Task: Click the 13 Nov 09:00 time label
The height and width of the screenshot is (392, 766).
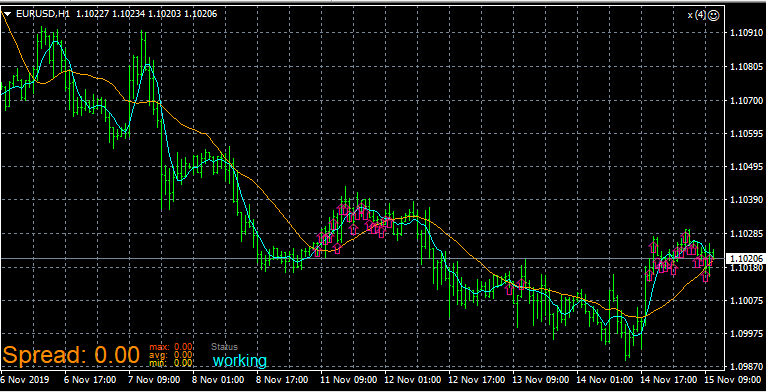Action: click(x=540, y=379)
